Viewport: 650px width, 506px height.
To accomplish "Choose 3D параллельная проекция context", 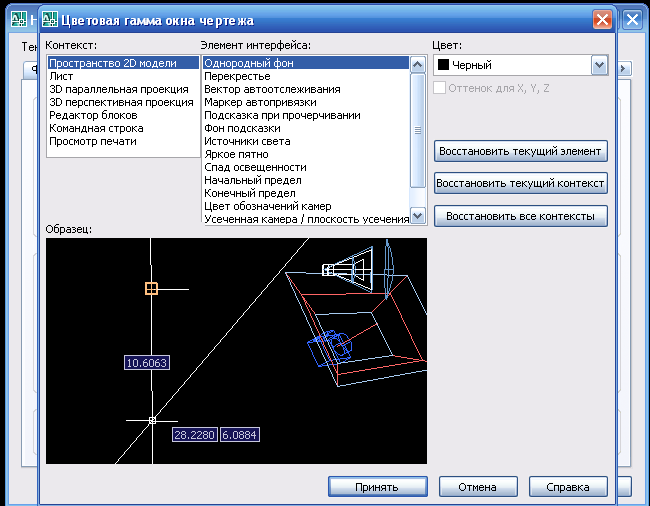I will click(x=123, y=89).
